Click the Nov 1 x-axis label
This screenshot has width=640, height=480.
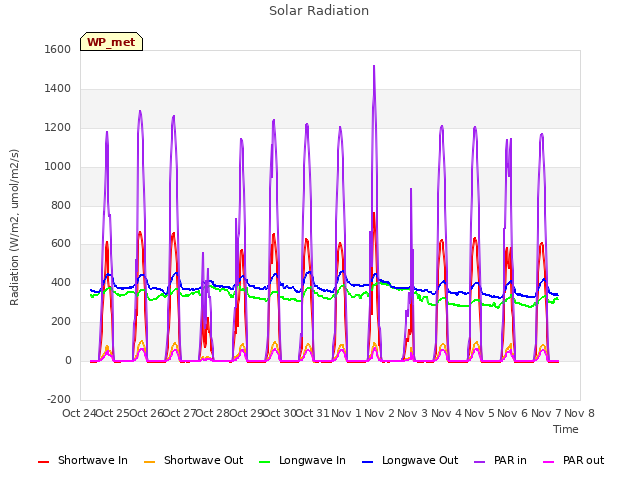coord(346,413)
